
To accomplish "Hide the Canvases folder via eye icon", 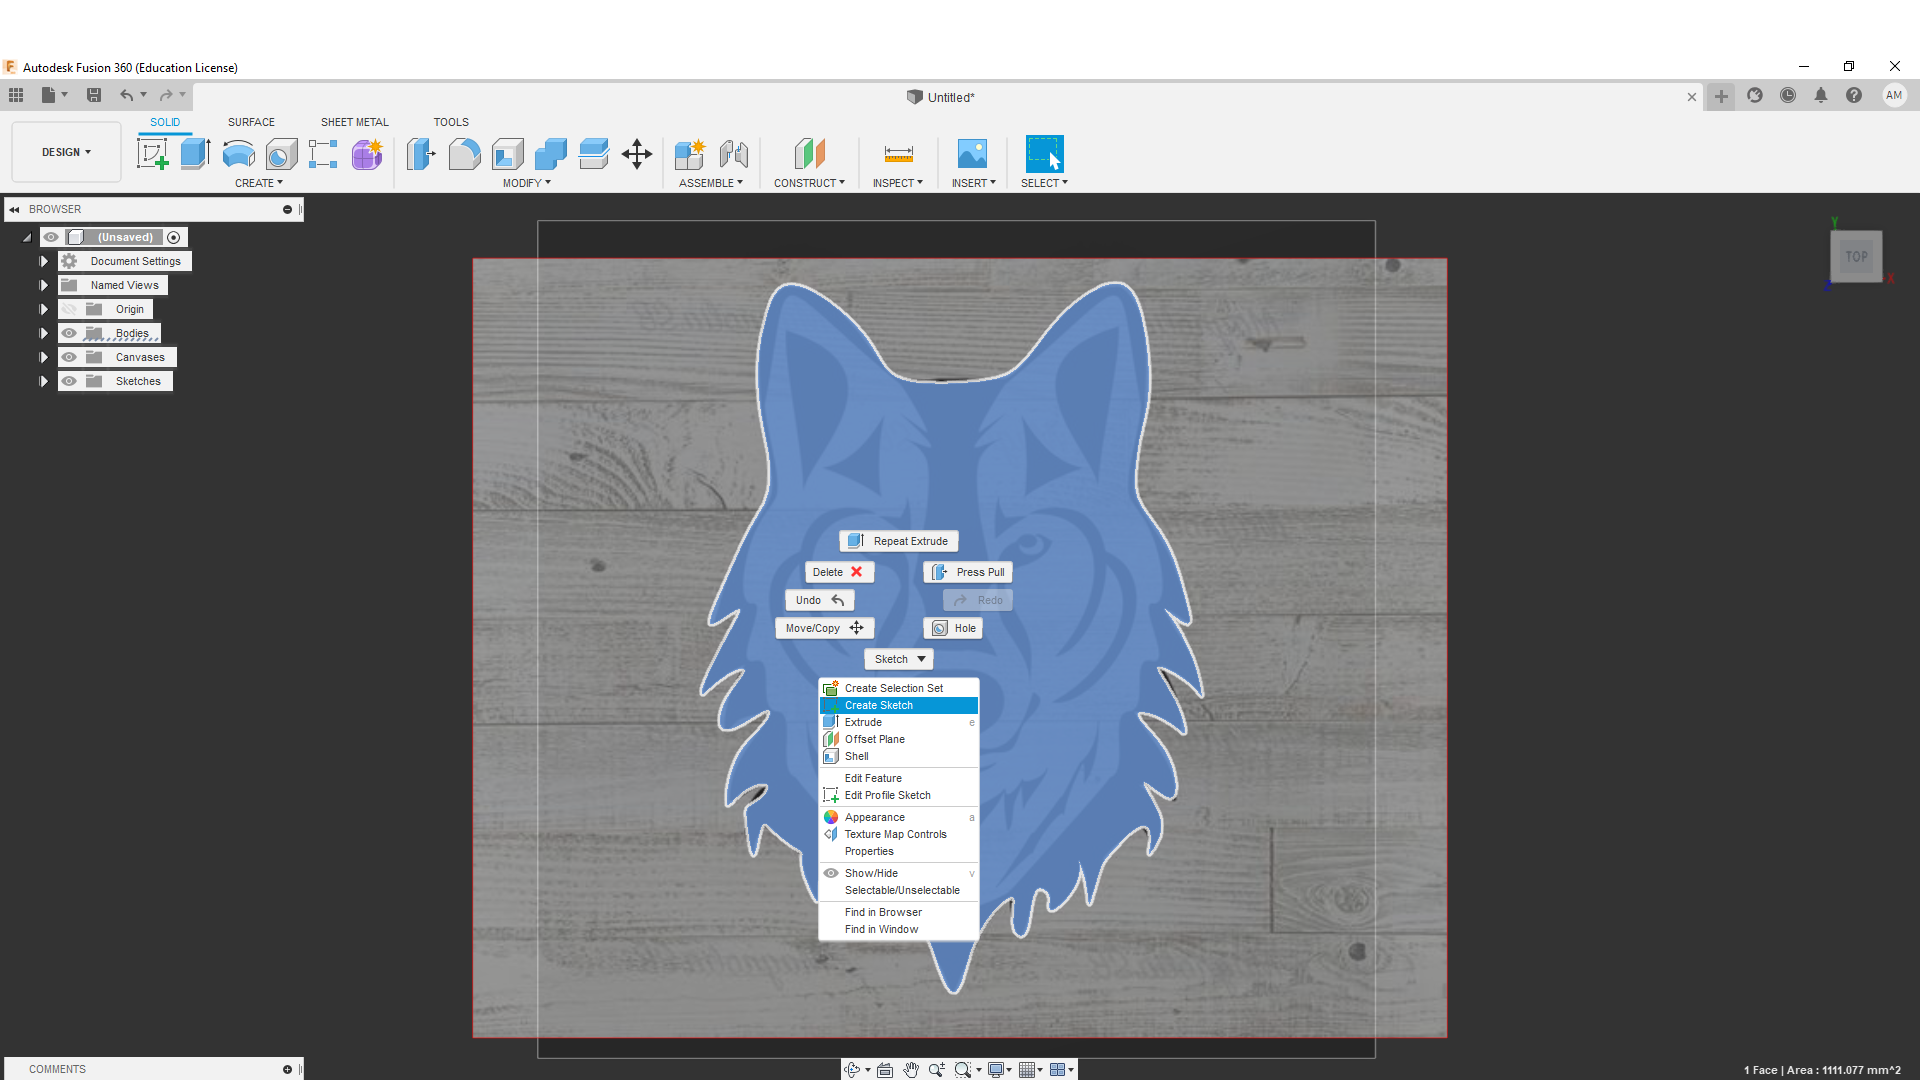I will point(69,357).
